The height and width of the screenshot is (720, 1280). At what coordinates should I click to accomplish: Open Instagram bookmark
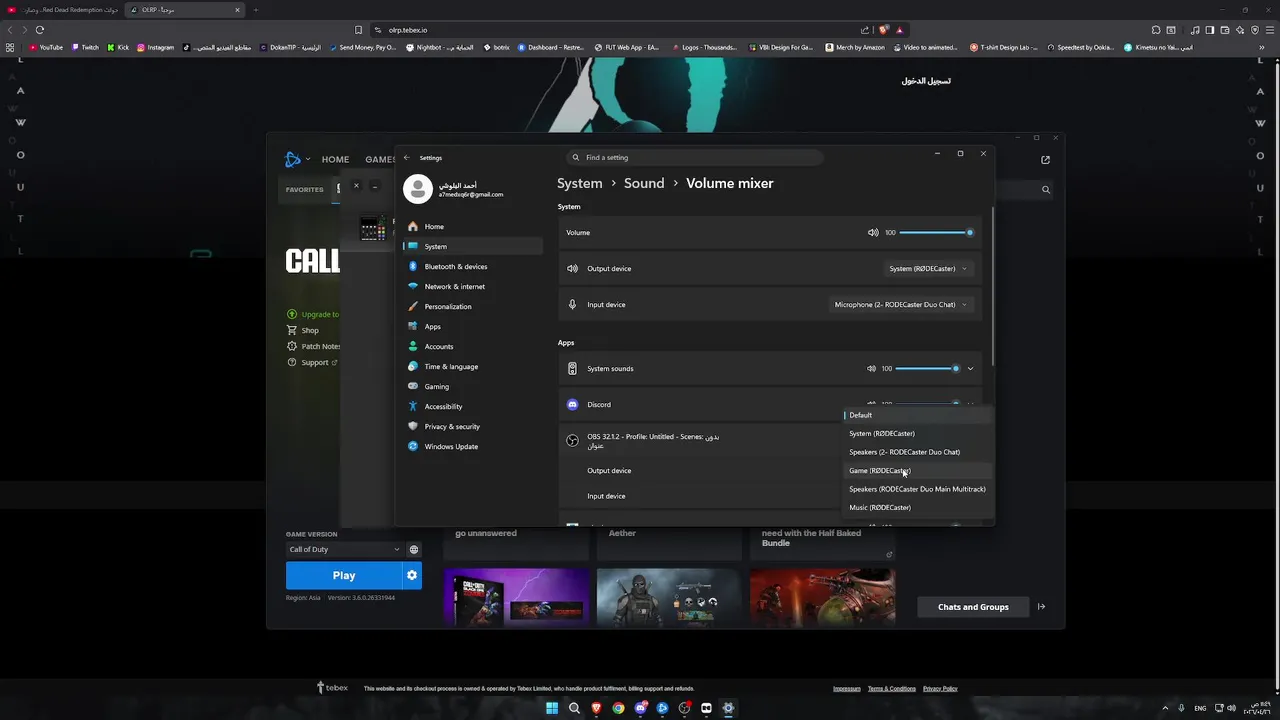[156, 47]
